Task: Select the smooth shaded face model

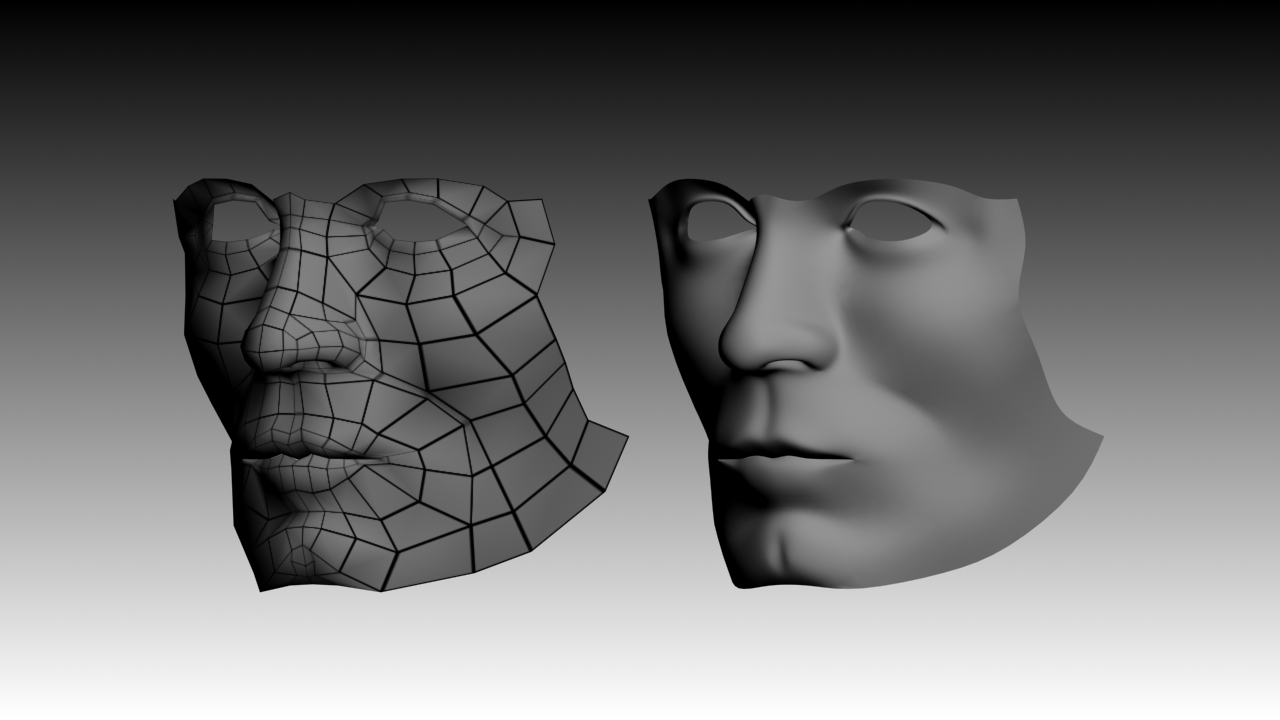Action: 875,385
